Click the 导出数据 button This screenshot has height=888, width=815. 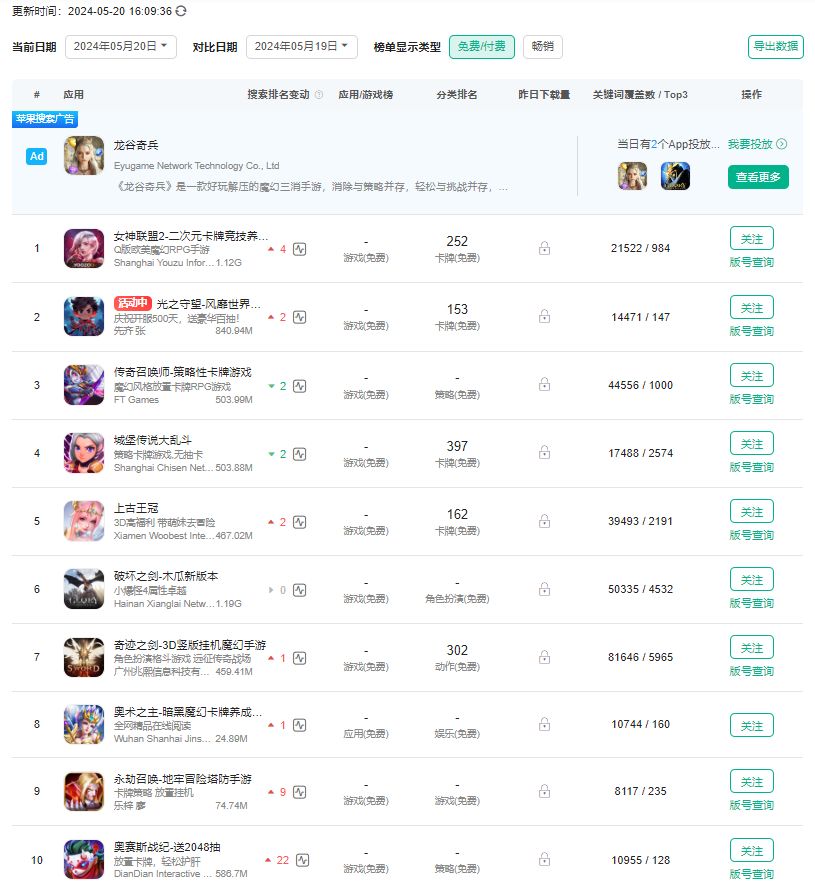[776, 47]
